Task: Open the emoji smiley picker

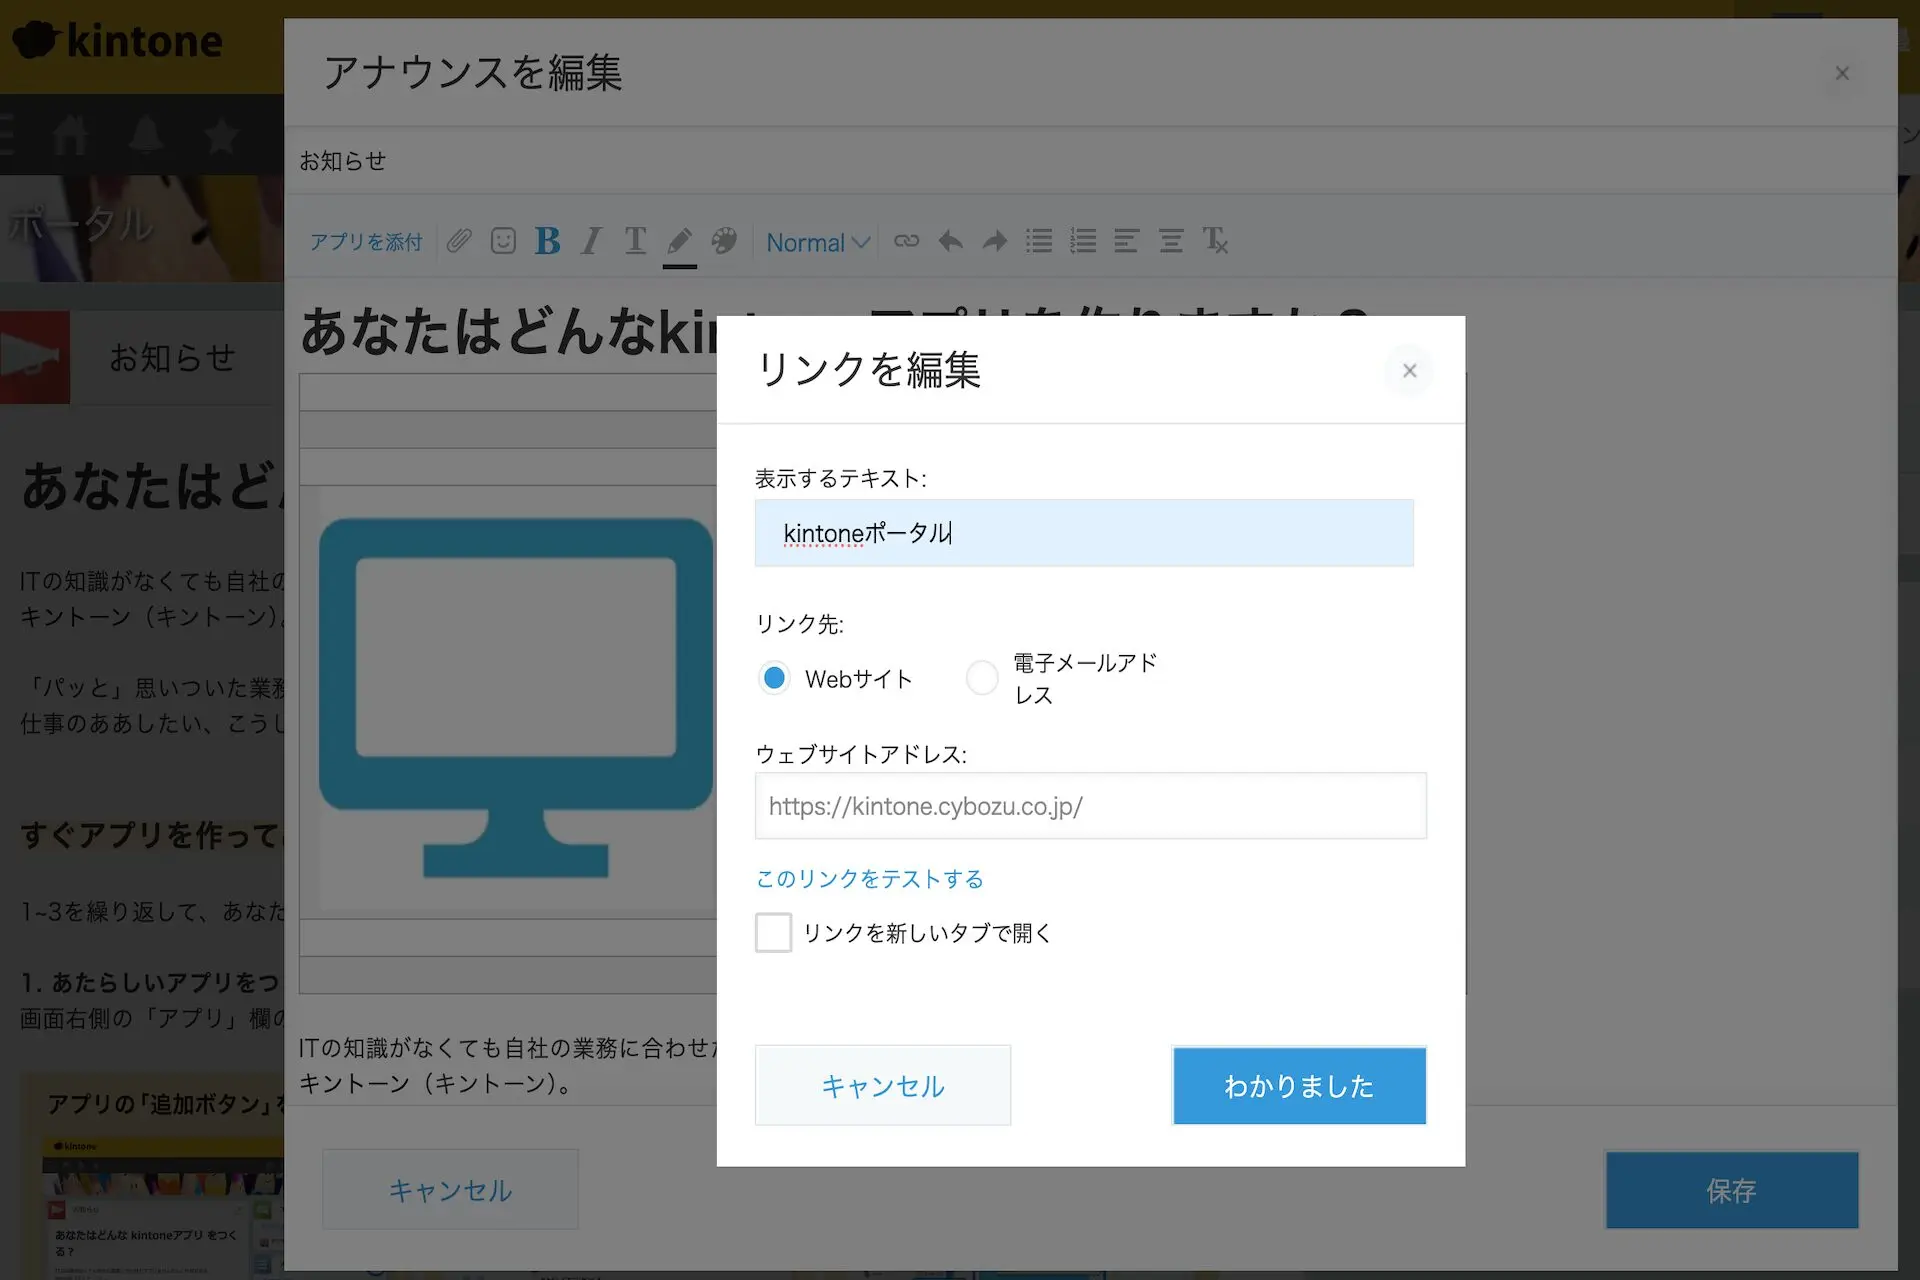Action: pyautogui.click(x=503, y=241)
